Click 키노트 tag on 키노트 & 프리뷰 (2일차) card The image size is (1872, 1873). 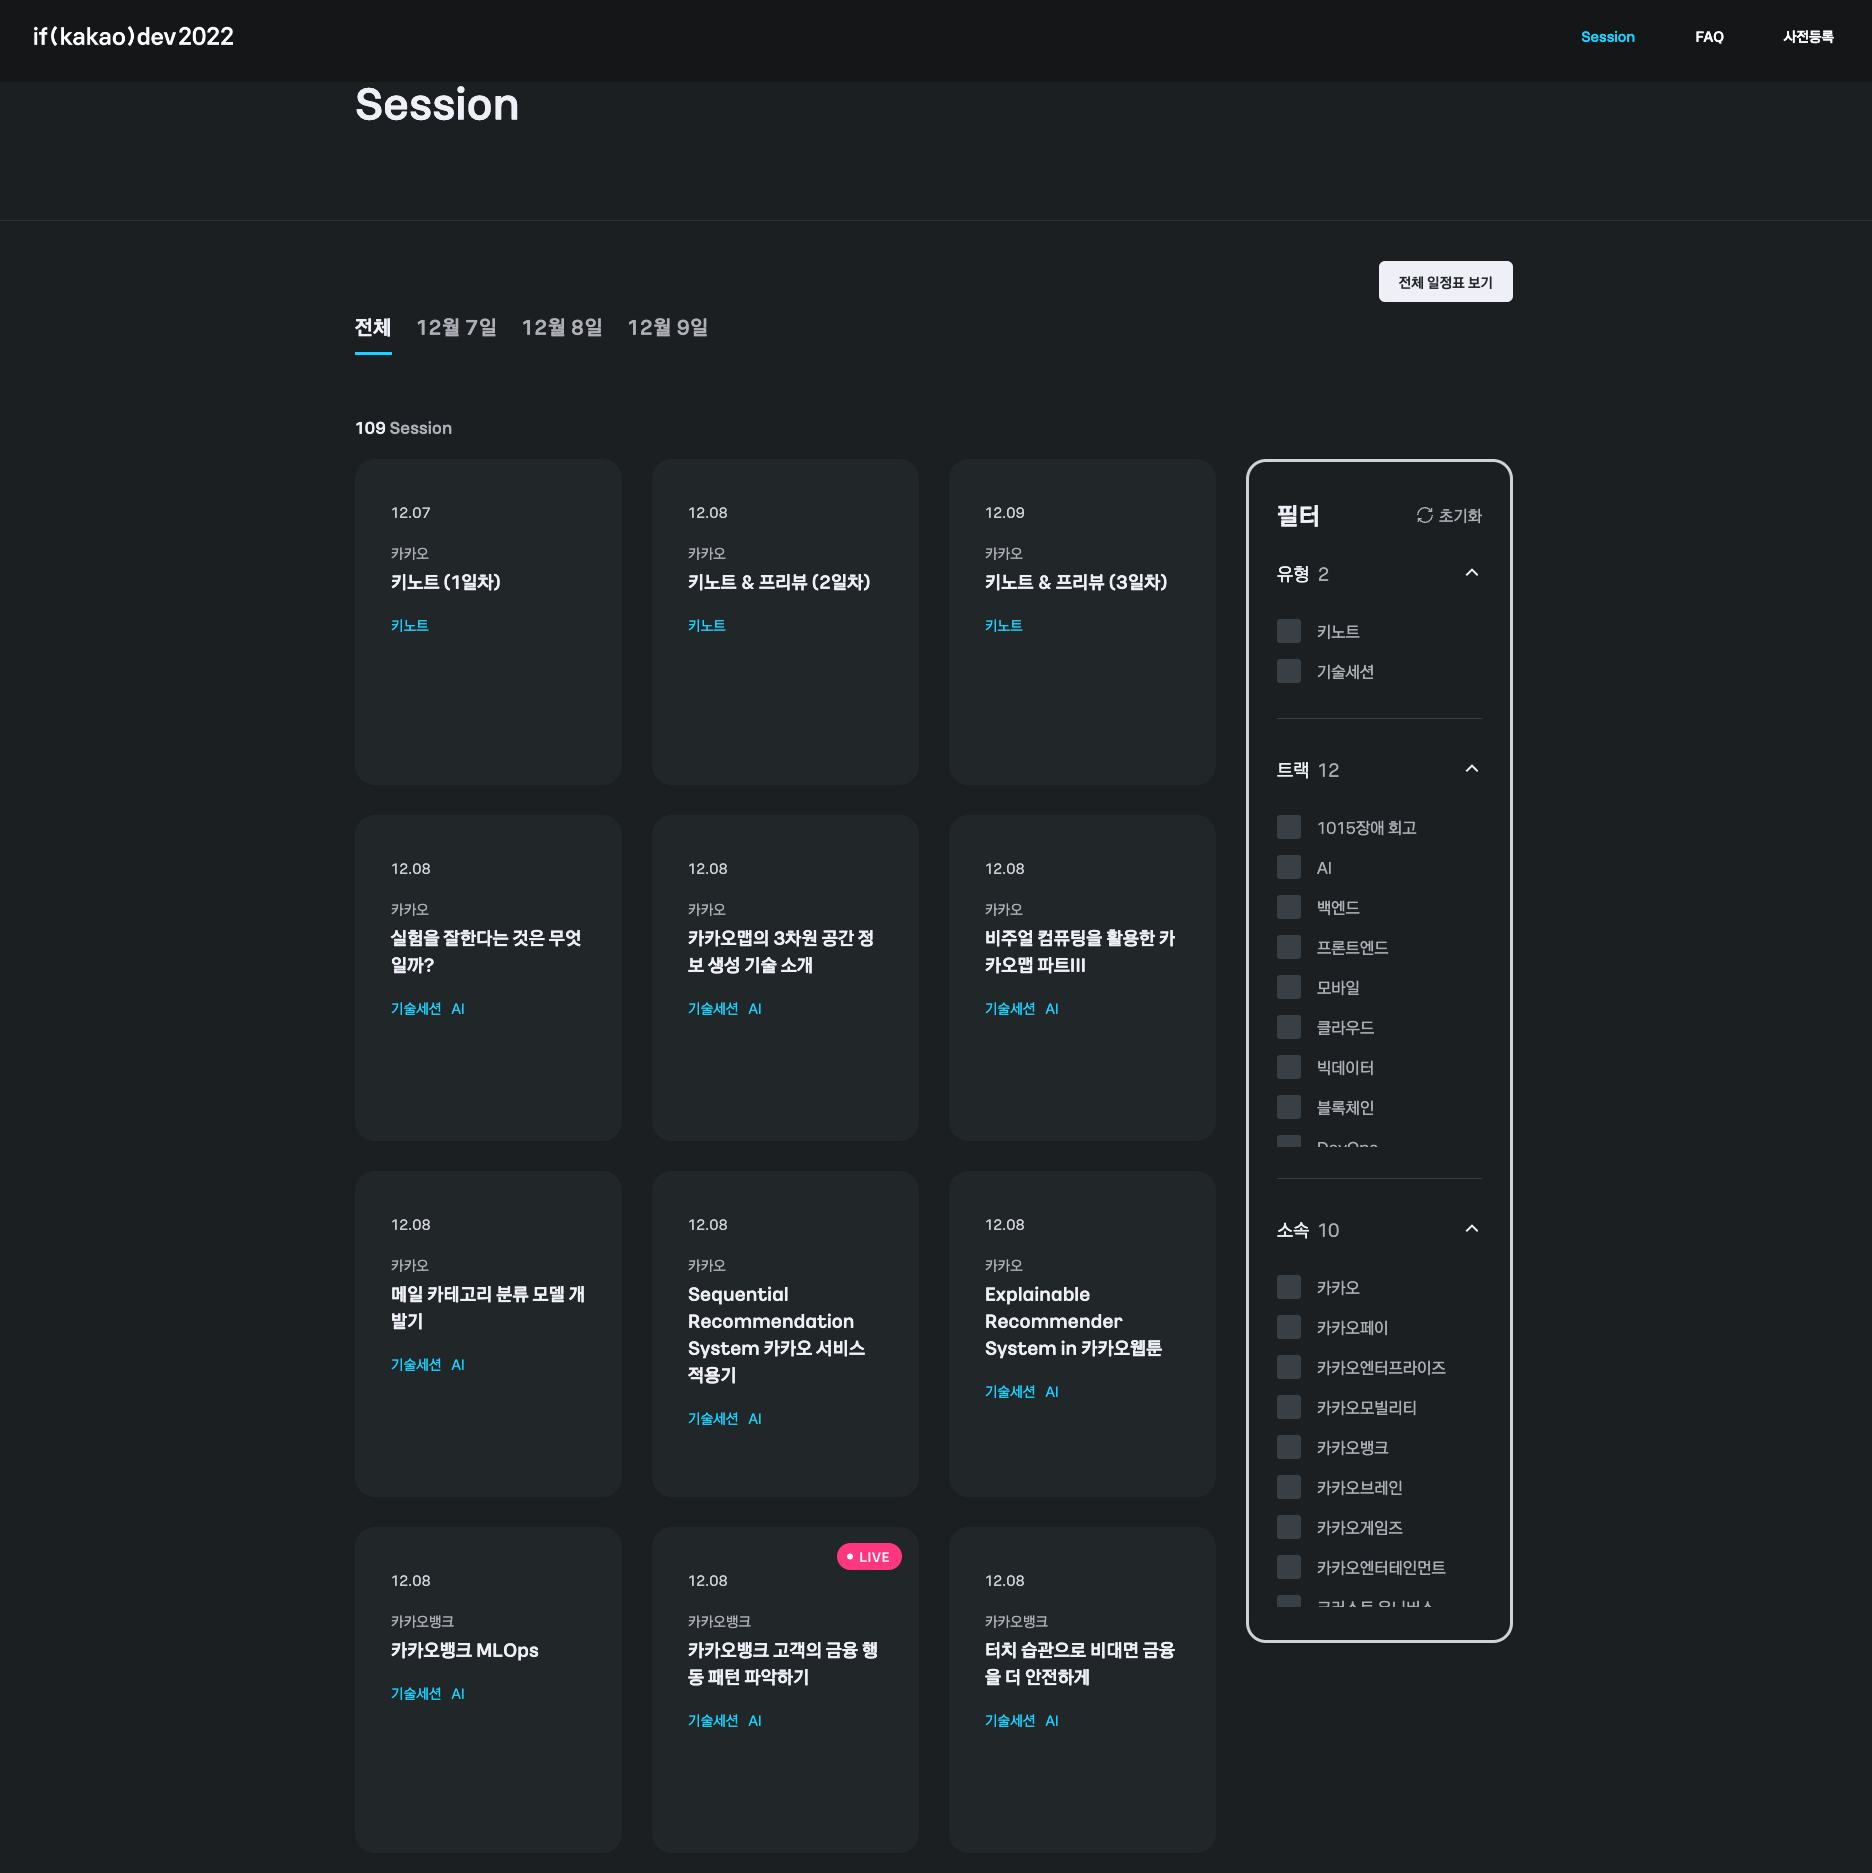pos(707,626)
